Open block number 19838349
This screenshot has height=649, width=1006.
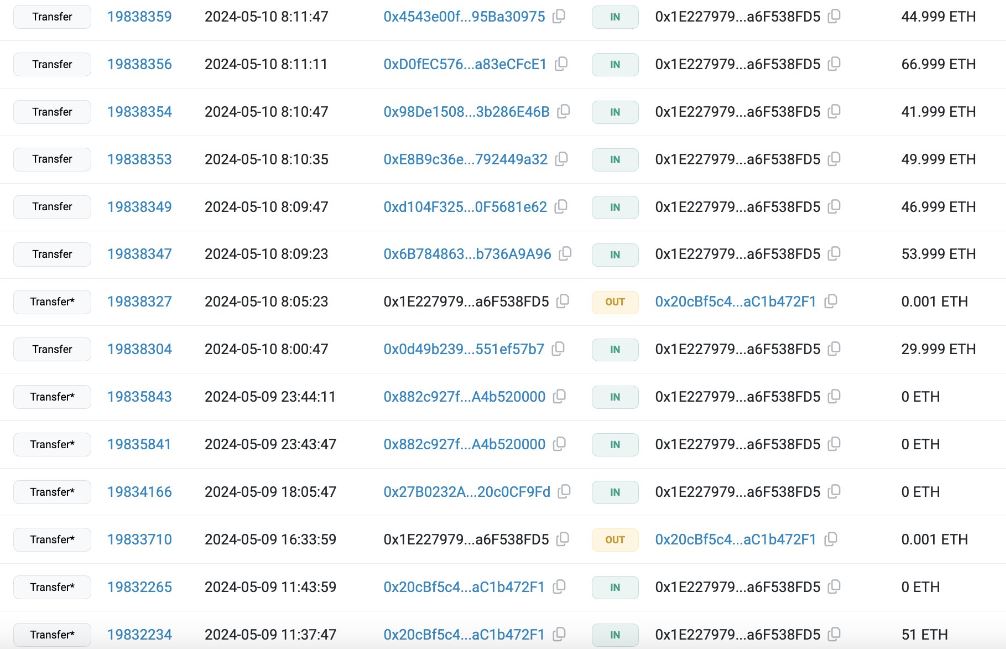pyautogui.click(x=139, y=206)
